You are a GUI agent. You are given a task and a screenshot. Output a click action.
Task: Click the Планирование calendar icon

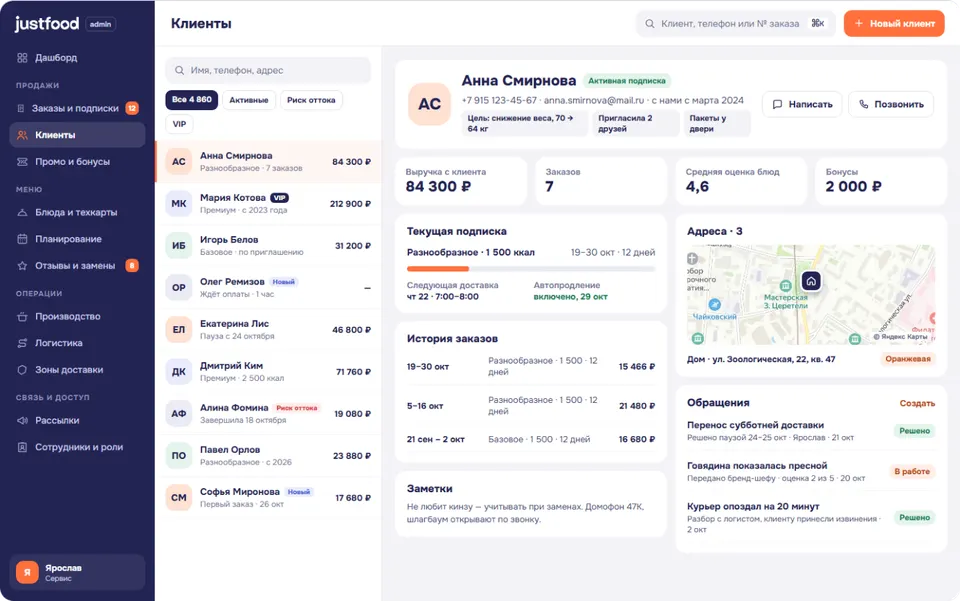click(22, 239)
